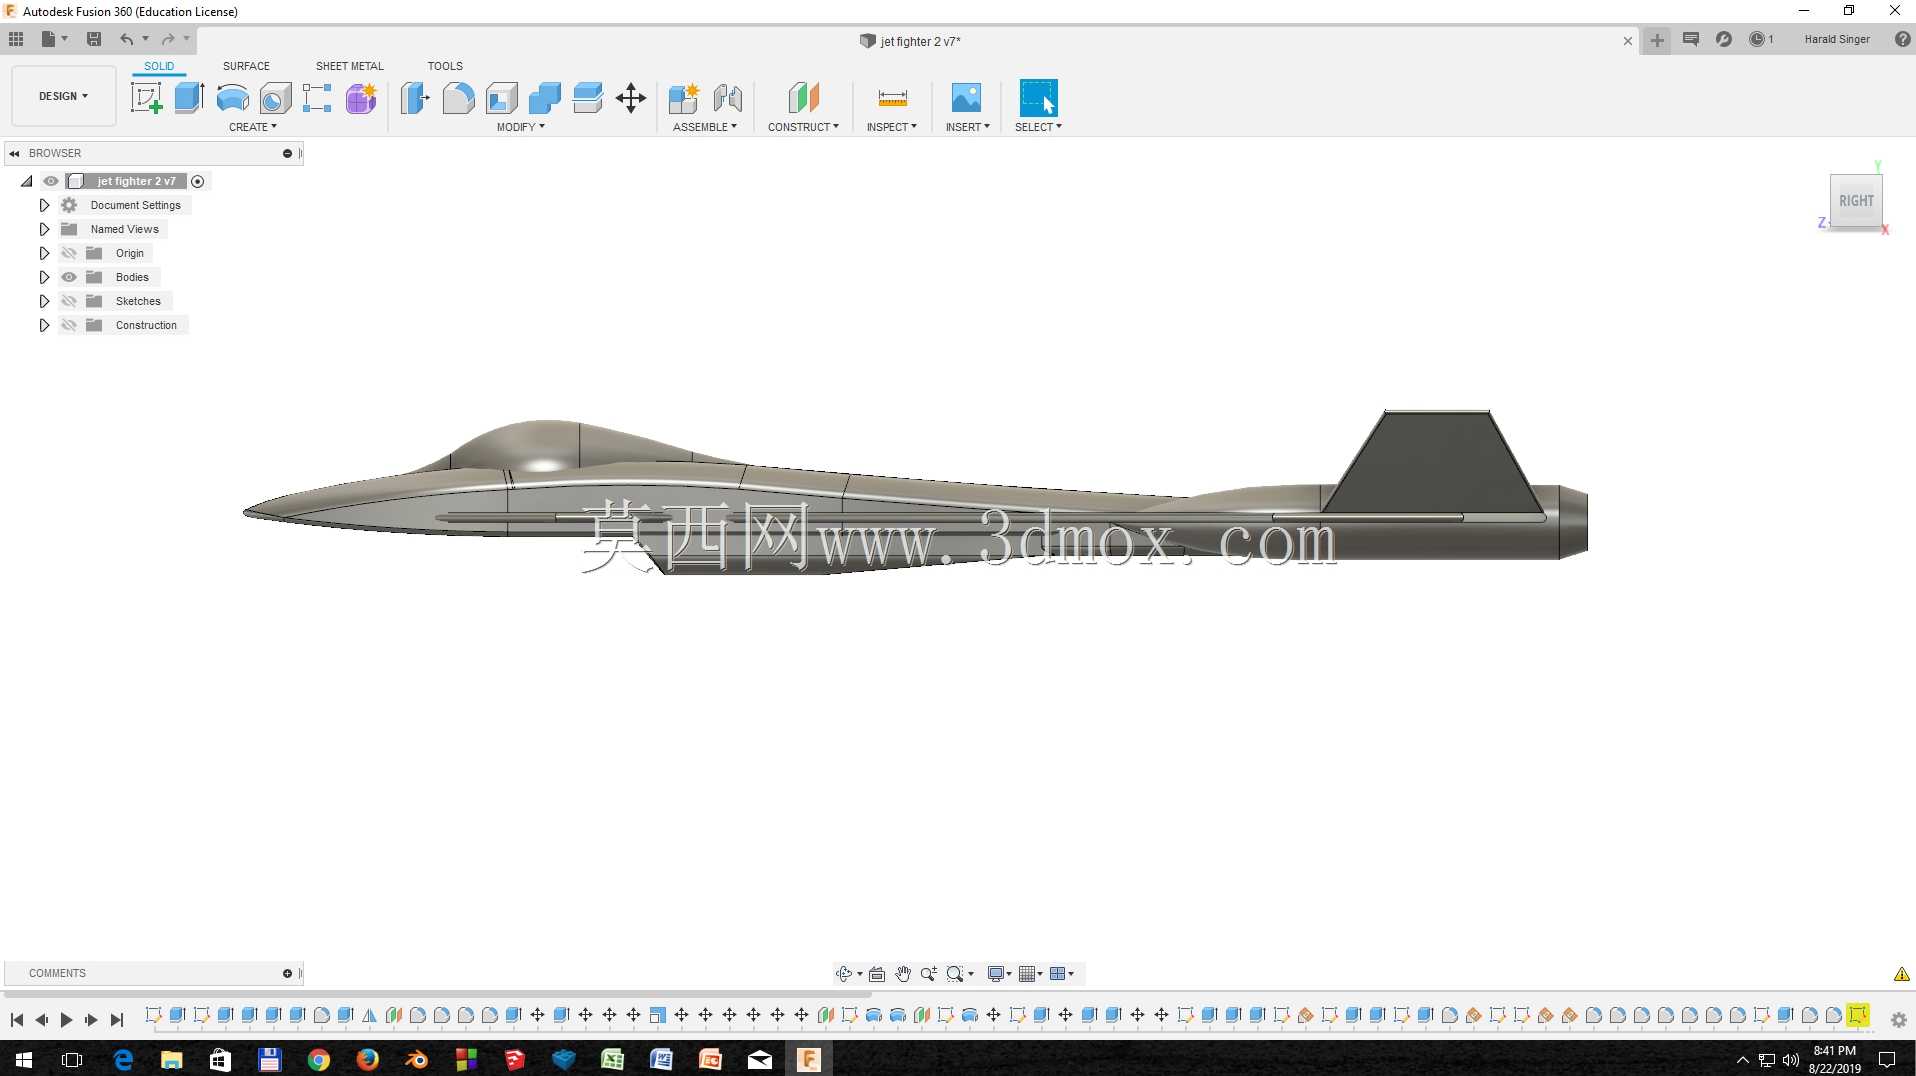Expand the Bodies node

[x=44, y=277]
